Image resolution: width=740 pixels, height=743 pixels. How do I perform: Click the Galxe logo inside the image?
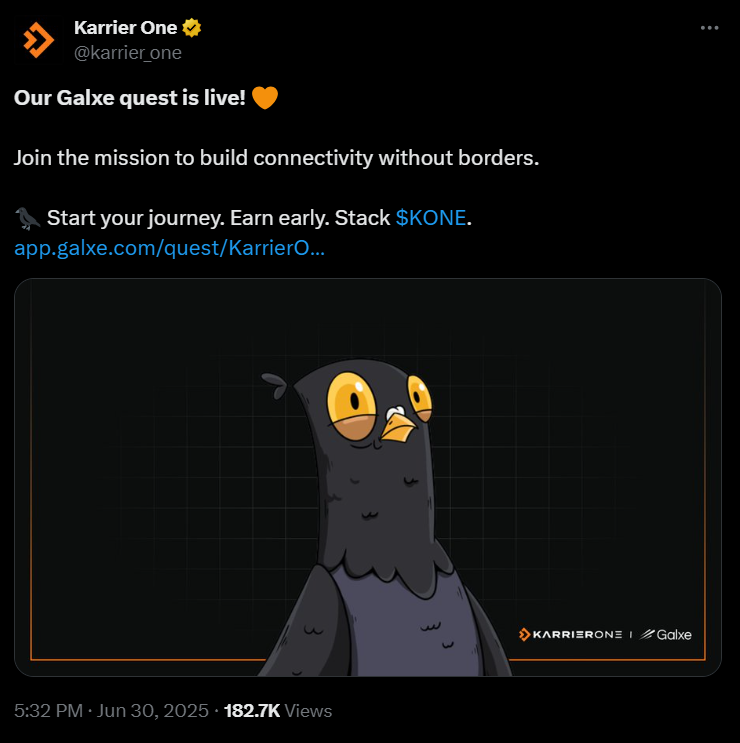(x=666, y=634)
